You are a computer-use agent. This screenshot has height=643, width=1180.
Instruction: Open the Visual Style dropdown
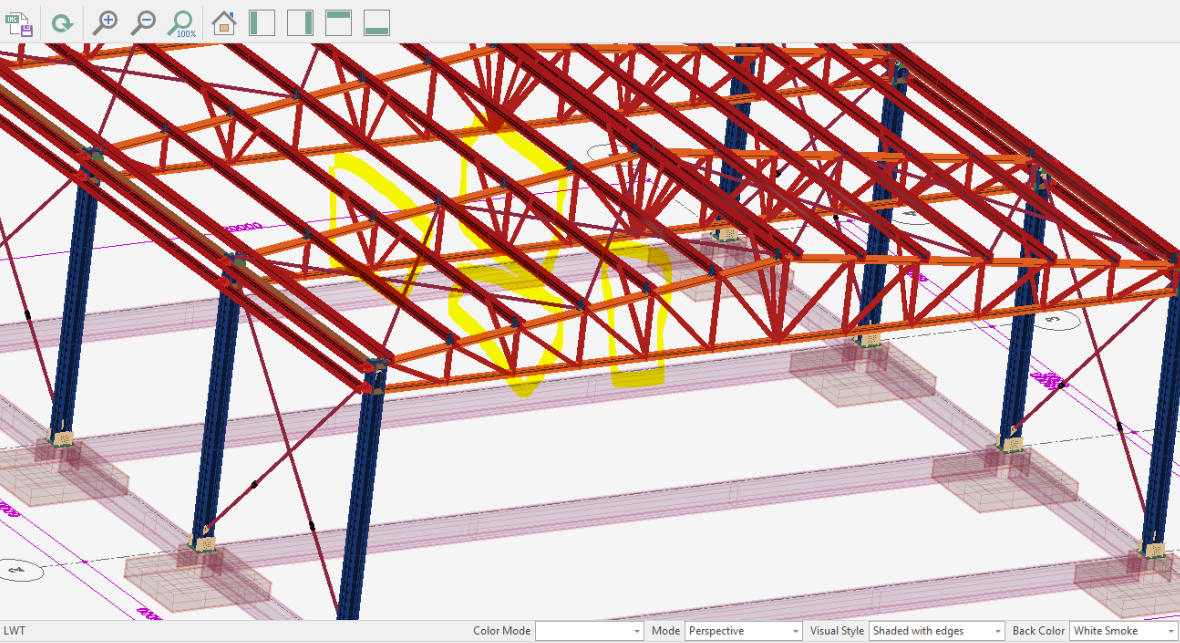[x=937, y=631]
